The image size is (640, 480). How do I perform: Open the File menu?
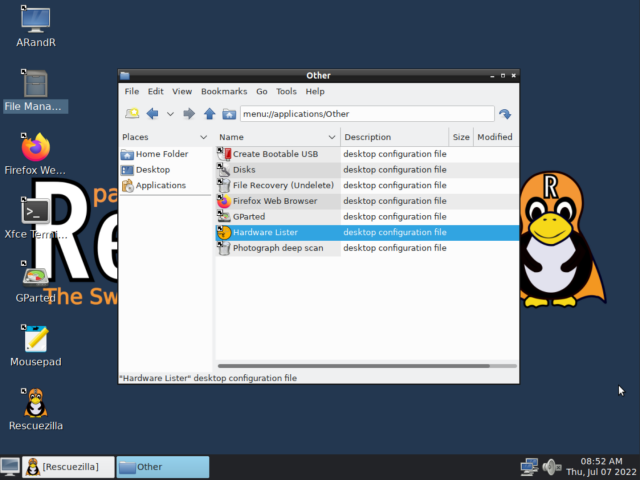pyautogui.click(x=131, y=91)
